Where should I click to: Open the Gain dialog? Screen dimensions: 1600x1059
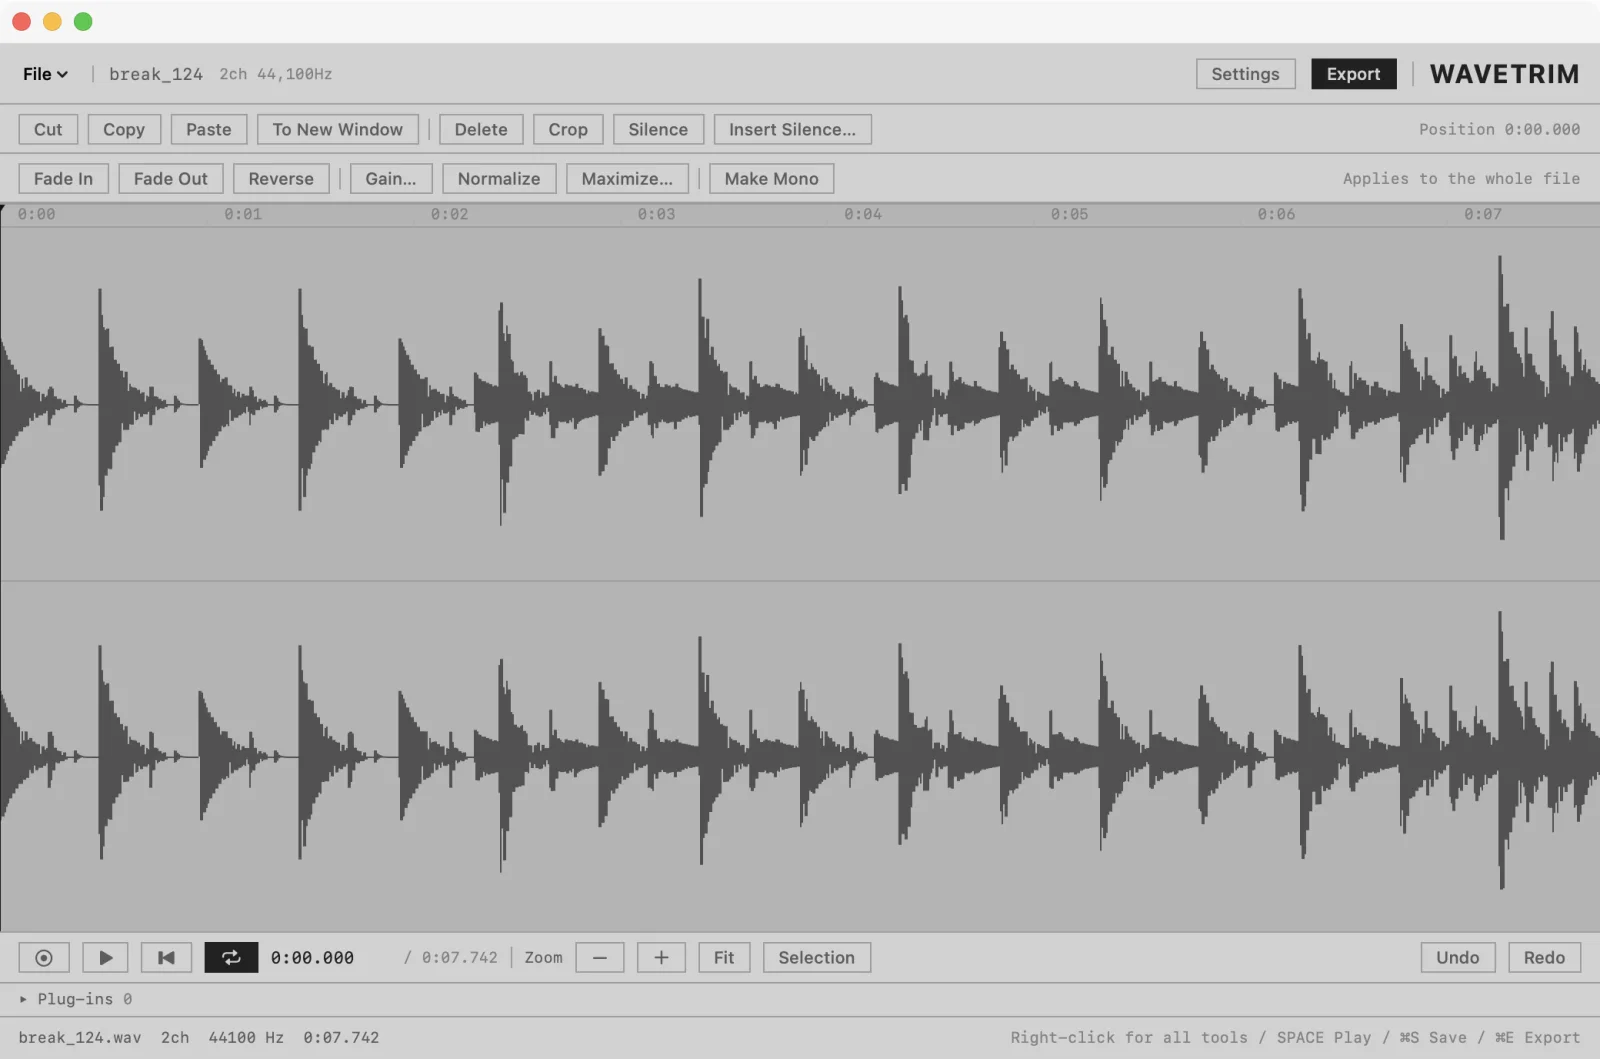(x=391, y=178)
